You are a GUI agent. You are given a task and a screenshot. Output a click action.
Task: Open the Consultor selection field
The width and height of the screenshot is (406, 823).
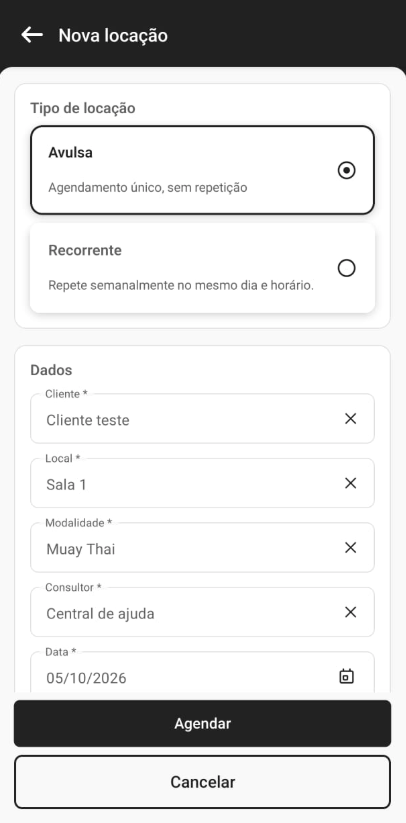(202, 612)
